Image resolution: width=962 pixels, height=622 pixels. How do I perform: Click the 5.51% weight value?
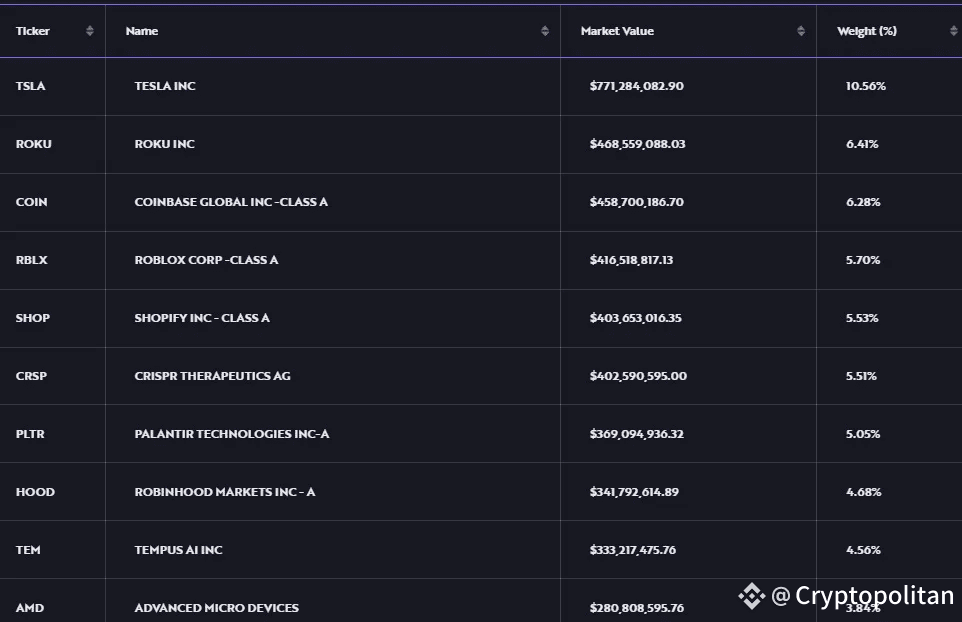(861, 376)
